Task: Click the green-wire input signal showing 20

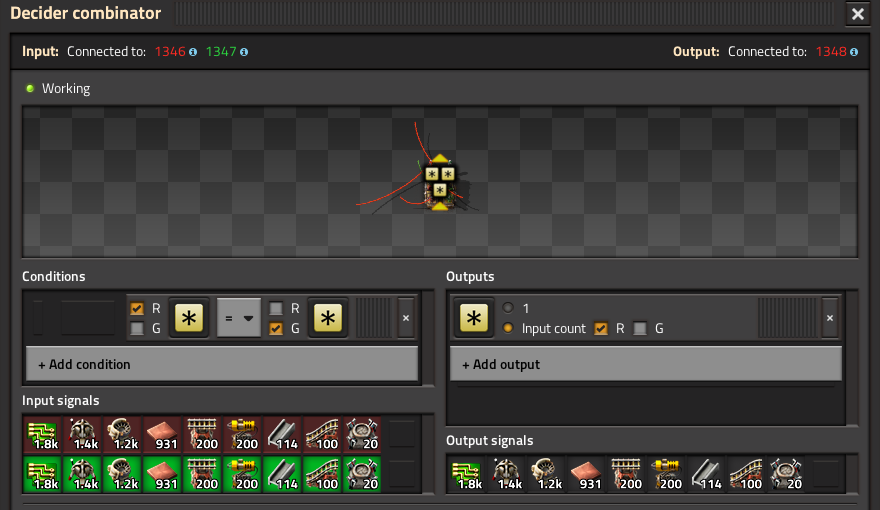Action: click(x=362, y=475)
